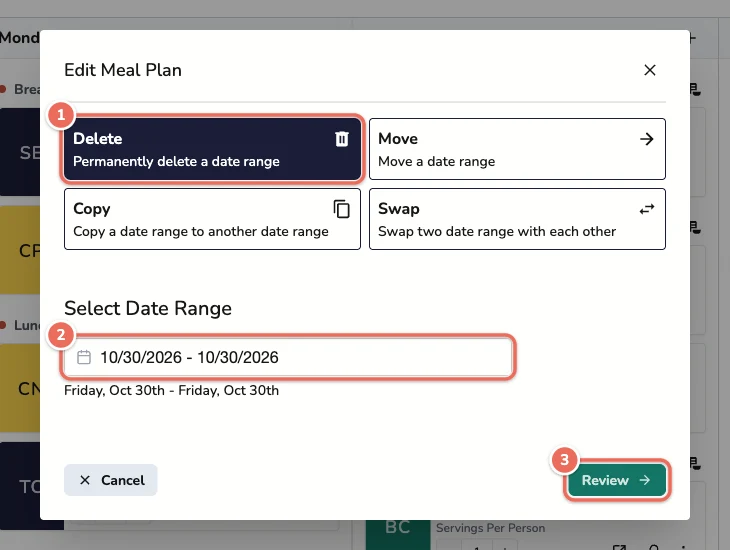Image resolution: width=730 pixels, height=550 pixels.
Task: Click the swap arrows icon on Swap card
Action: (x=647, y=210)
